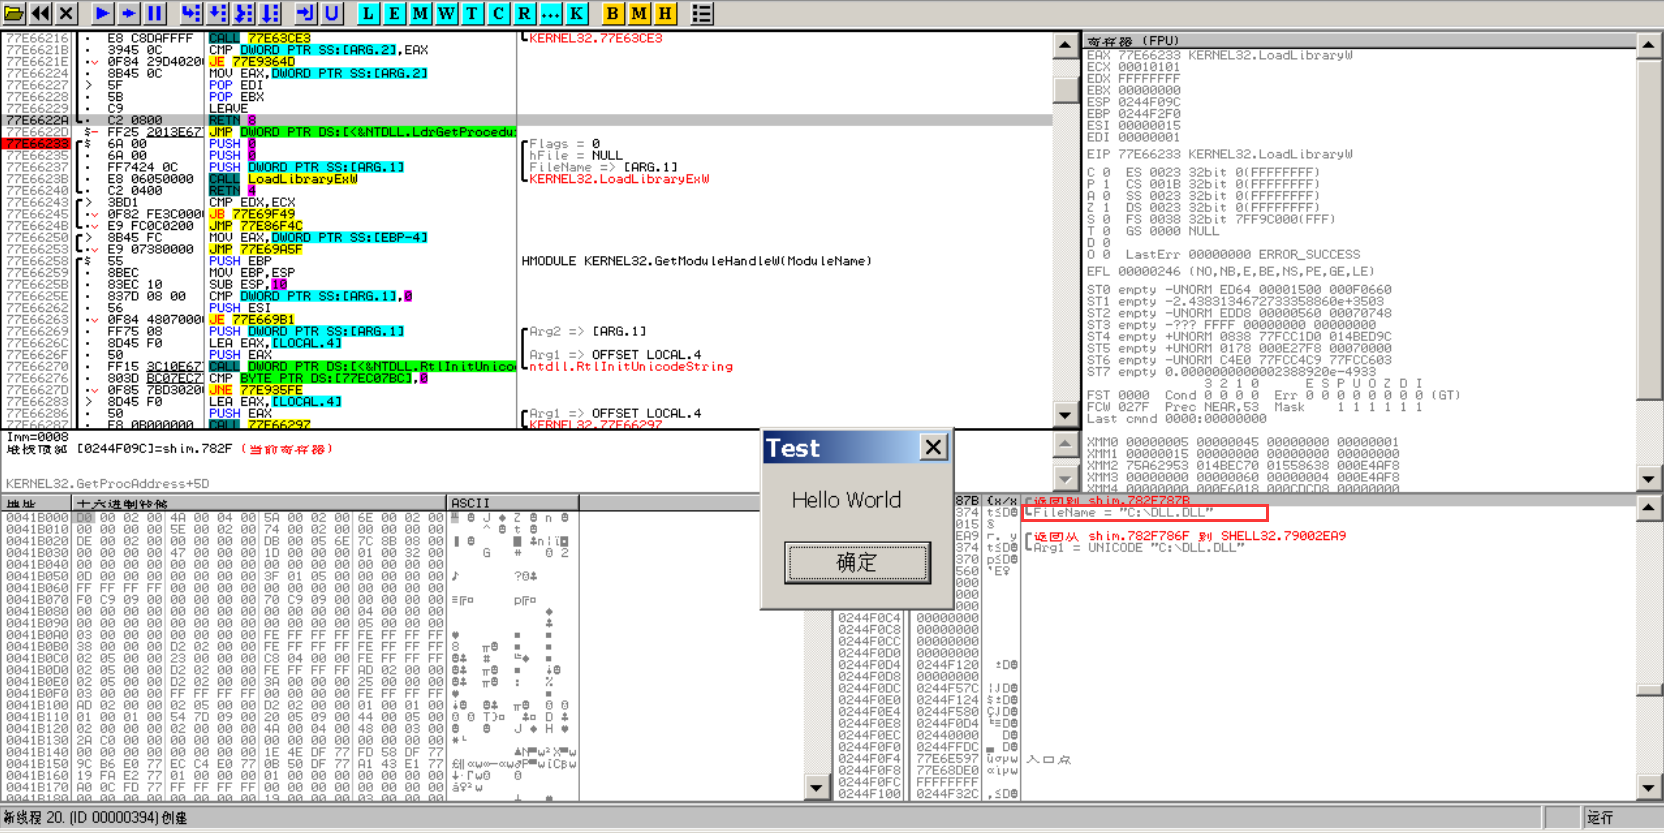Viewport: 1664px width, 833px height.
Task: Click the disassembly scrollbar thumb
Action: point(1066,88)
